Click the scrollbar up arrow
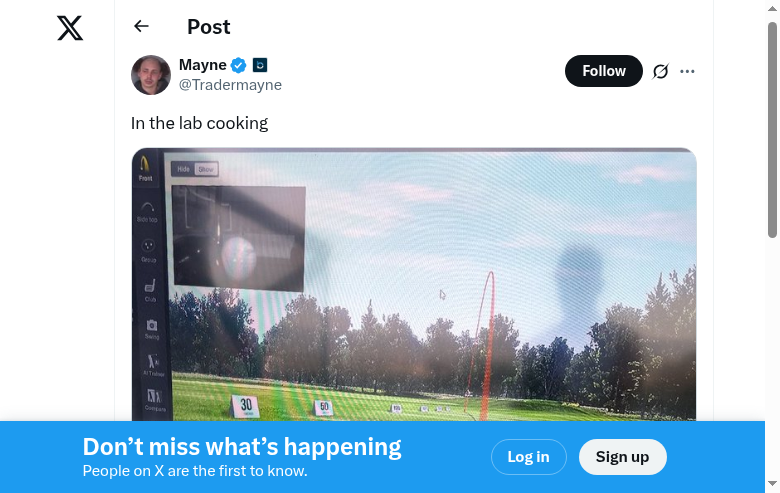The width and height of the screenshot is (780, 493). 772,8
